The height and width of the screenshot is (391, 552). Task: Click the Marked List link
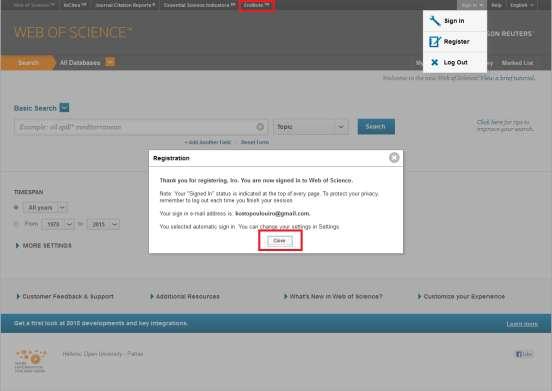tap(517, 63)
